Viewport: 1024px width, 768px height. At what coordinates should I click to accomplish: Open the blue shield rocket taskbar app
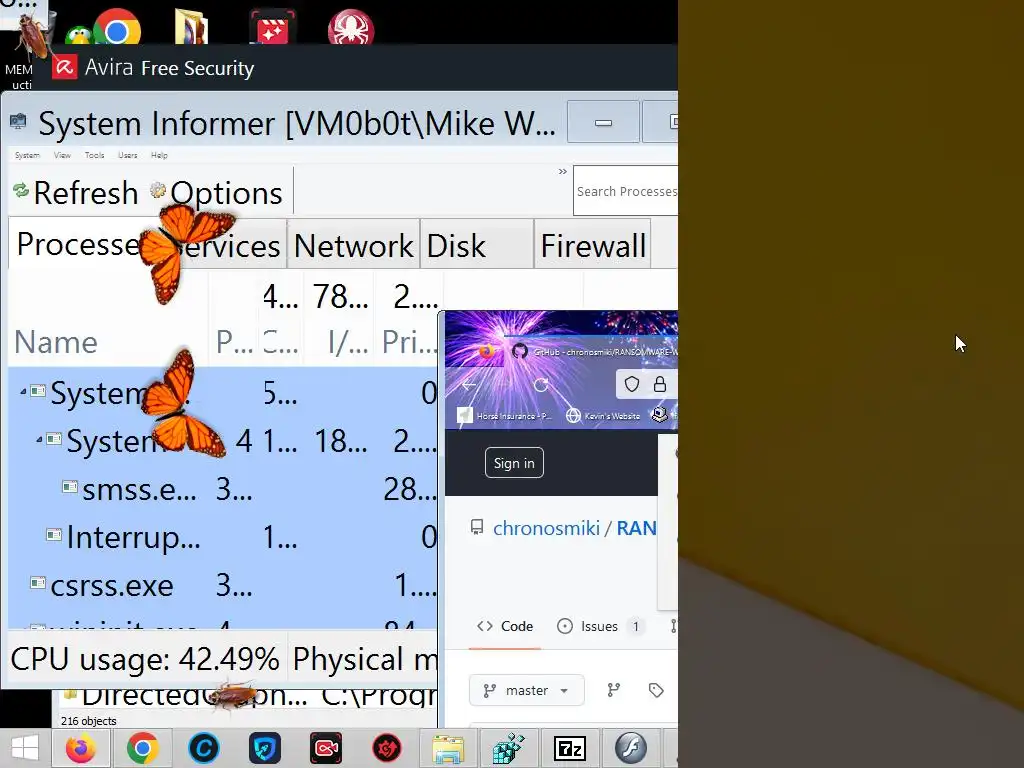(x=264, y=748)
